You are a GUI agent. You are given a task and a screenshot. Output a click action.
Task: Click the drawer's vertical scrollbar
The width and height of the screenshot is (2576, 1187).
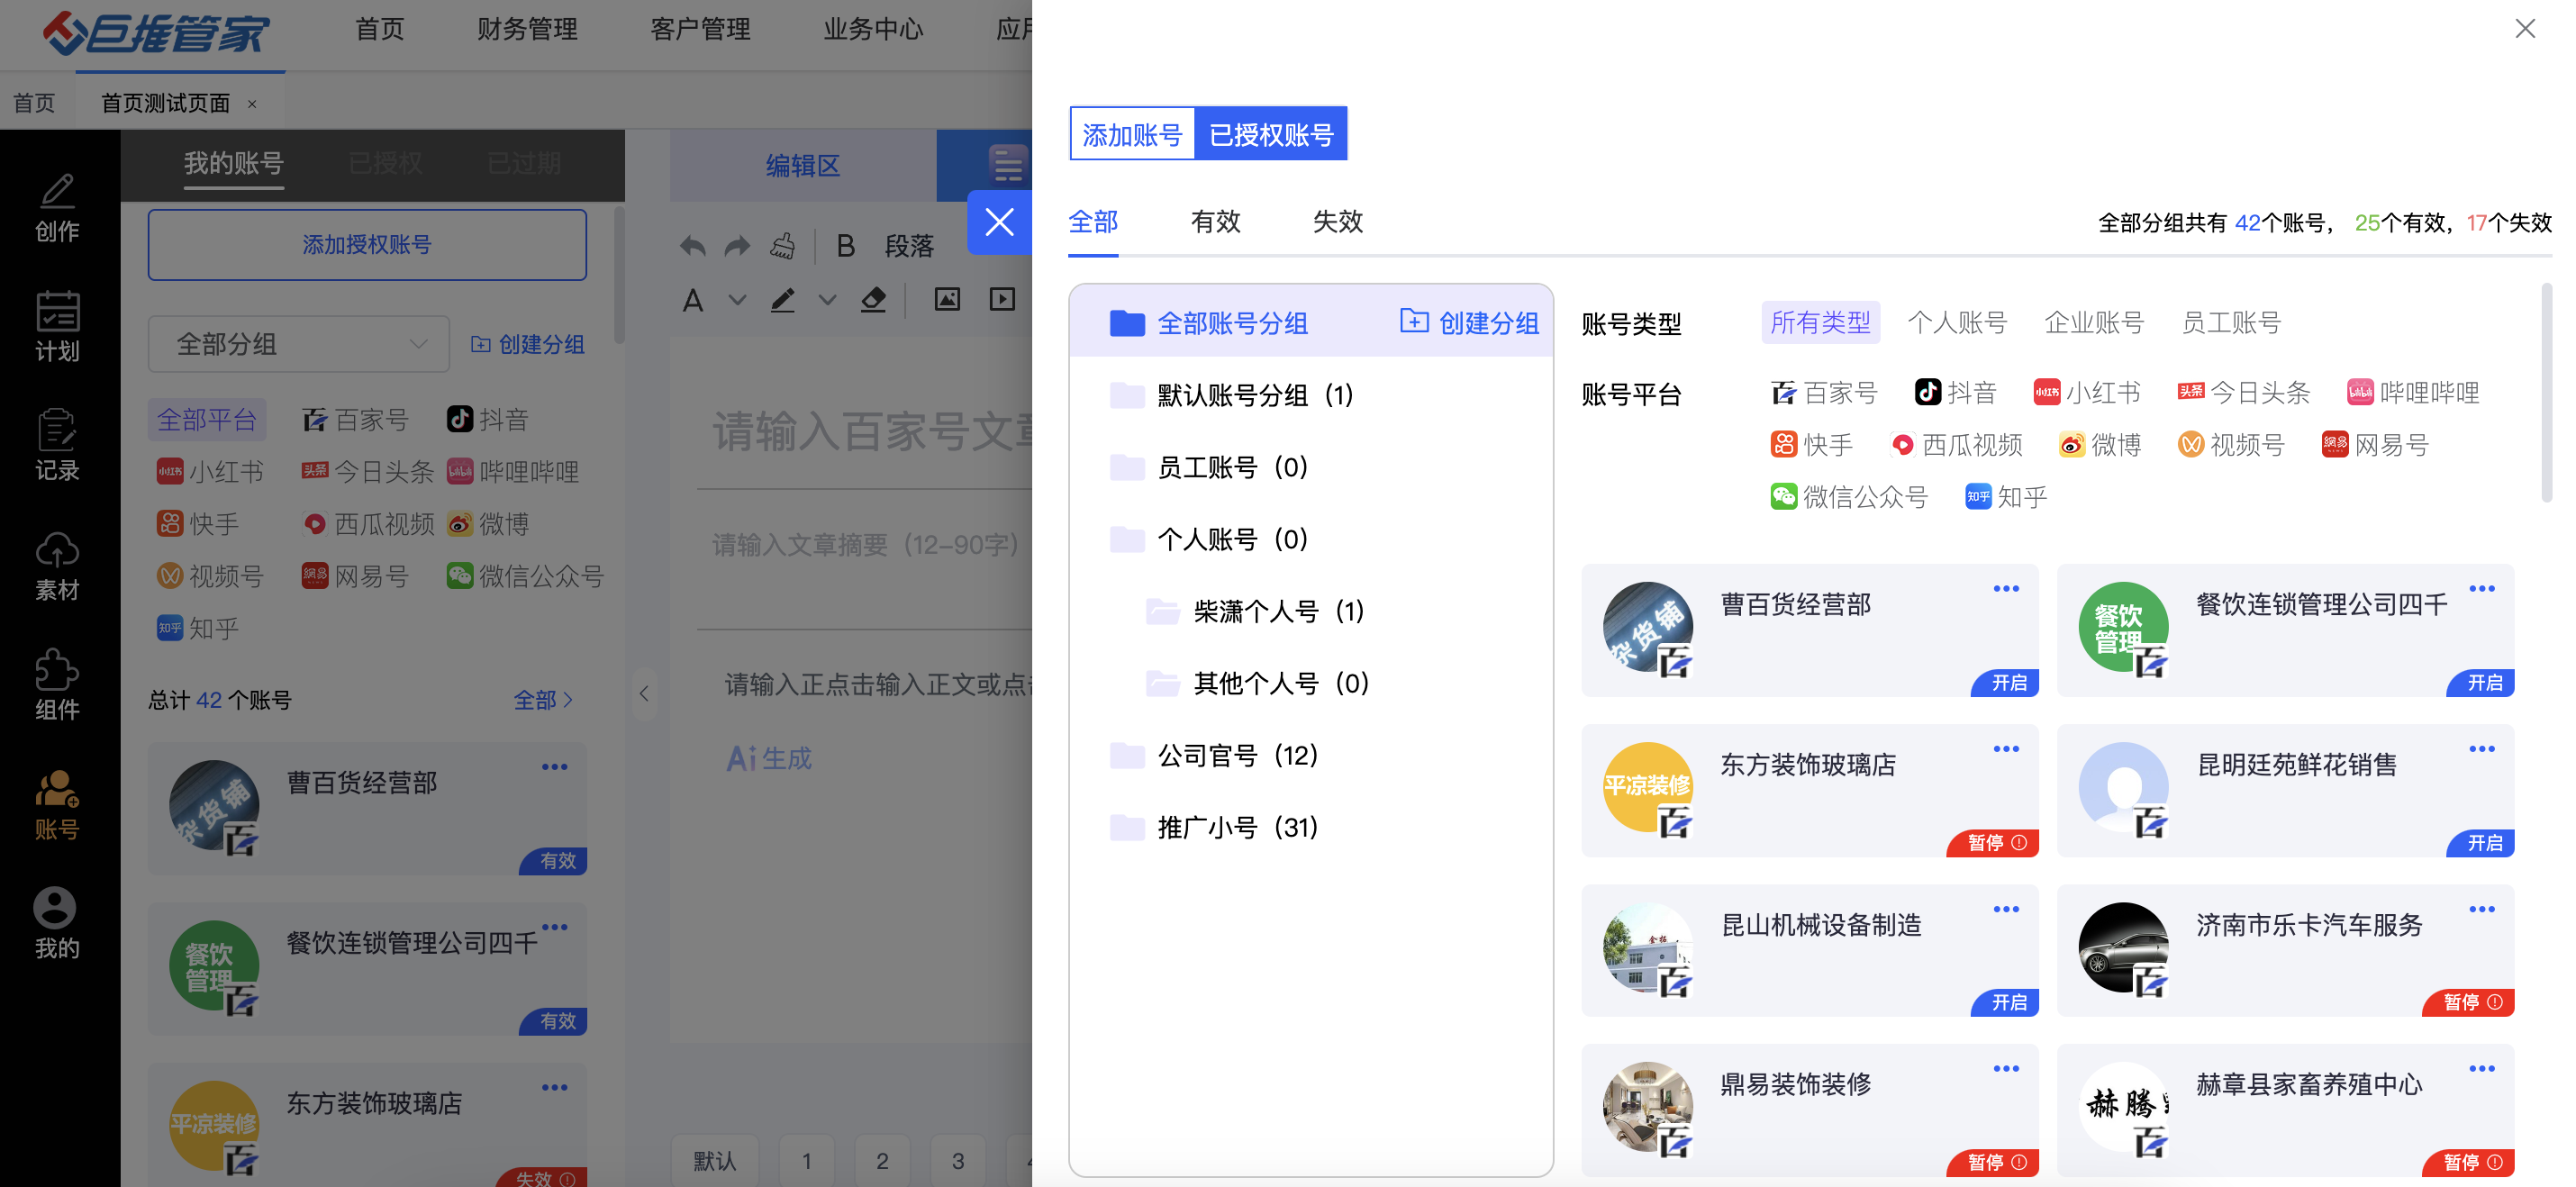[x=2545, y=393]
